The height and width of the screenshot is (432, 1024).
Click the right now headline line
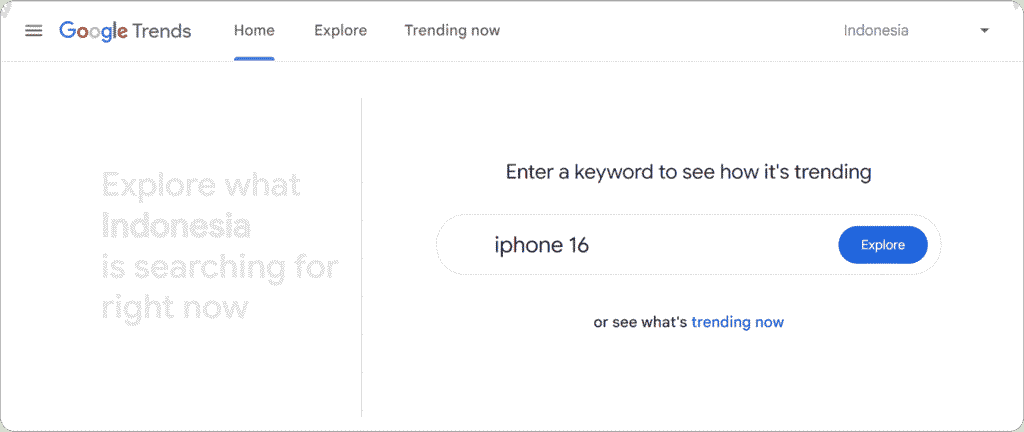tap(175, 308)
